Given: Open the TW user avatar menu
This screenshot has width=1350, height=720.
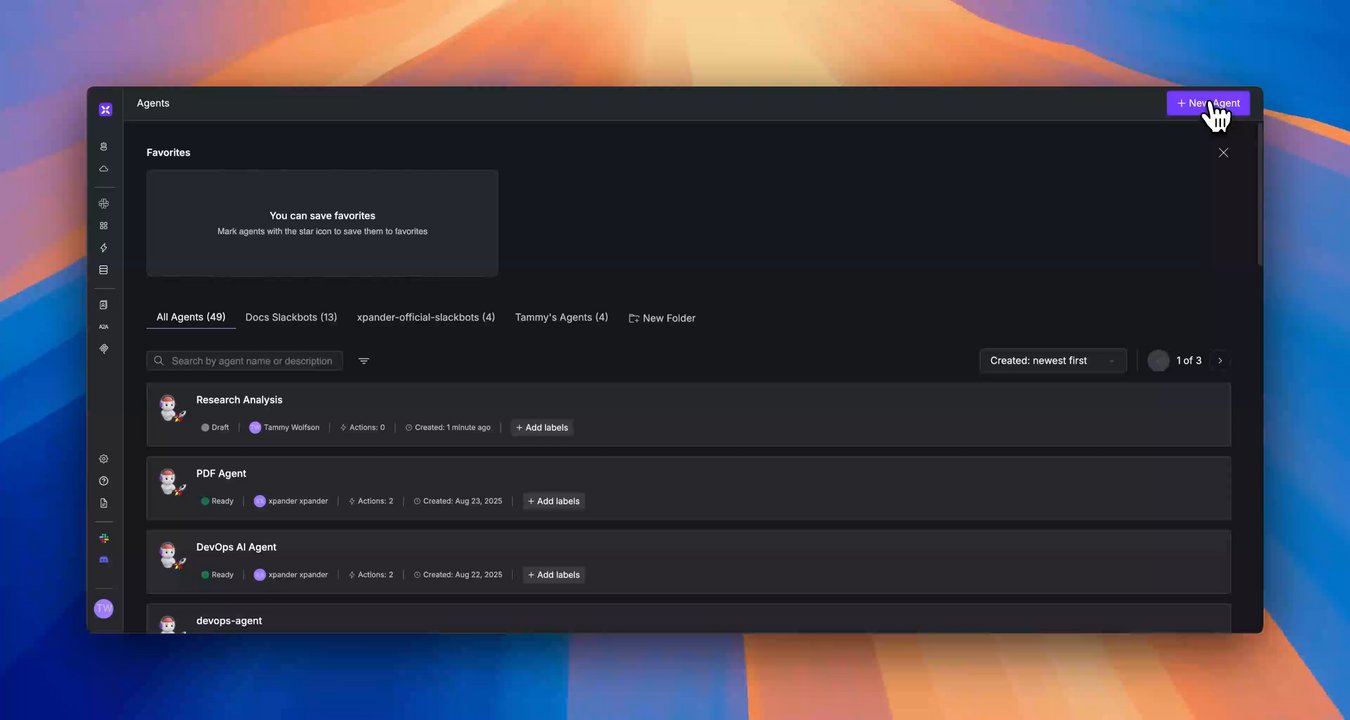Looking at the screenshot, I should tap(103, 609).
